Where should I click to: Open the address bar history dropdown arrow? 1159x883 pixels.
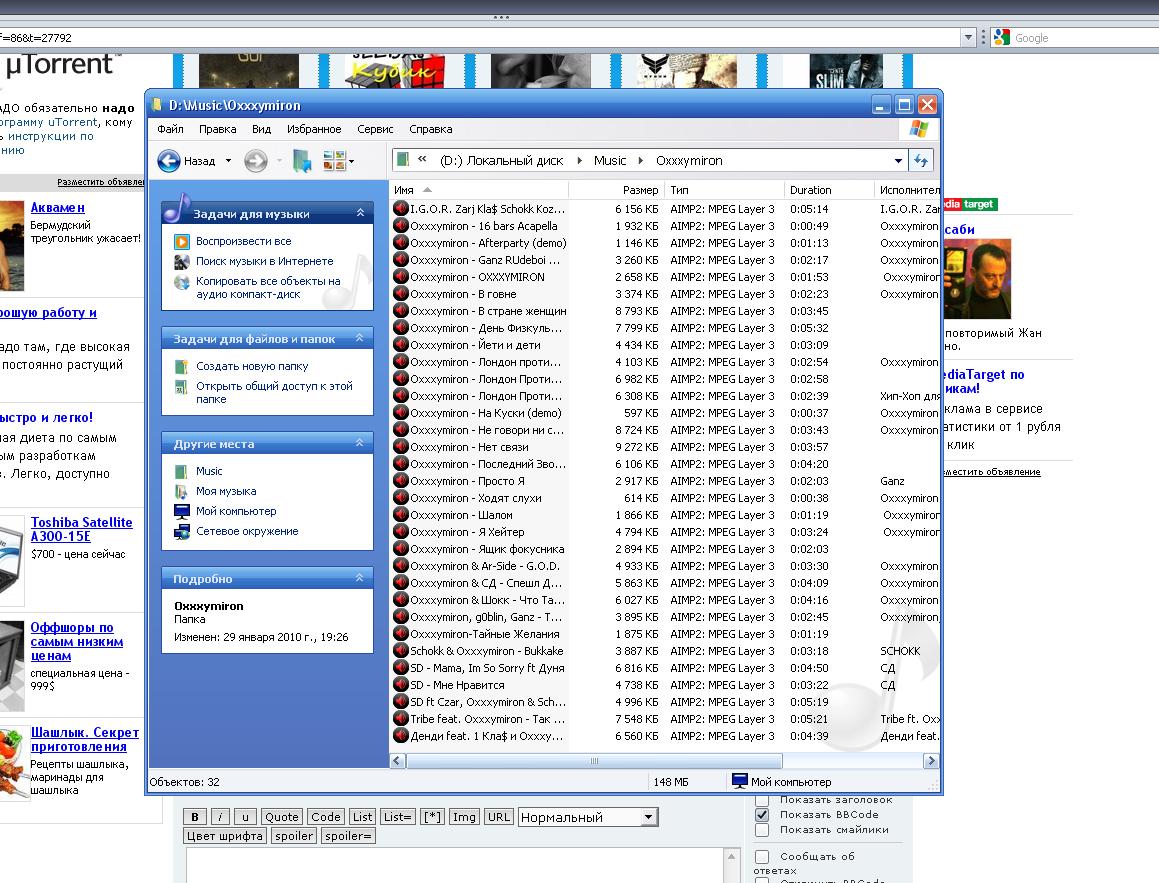[897, 161]
